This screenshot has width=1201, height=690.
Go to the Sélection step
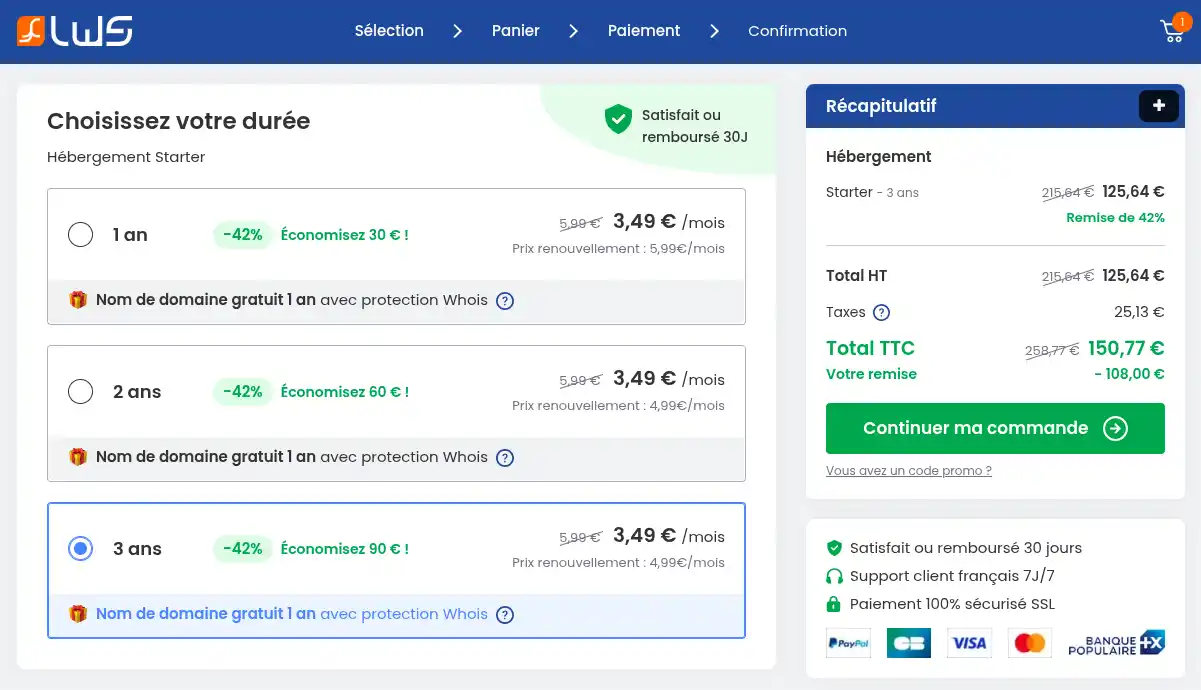[x=389, y=31]
